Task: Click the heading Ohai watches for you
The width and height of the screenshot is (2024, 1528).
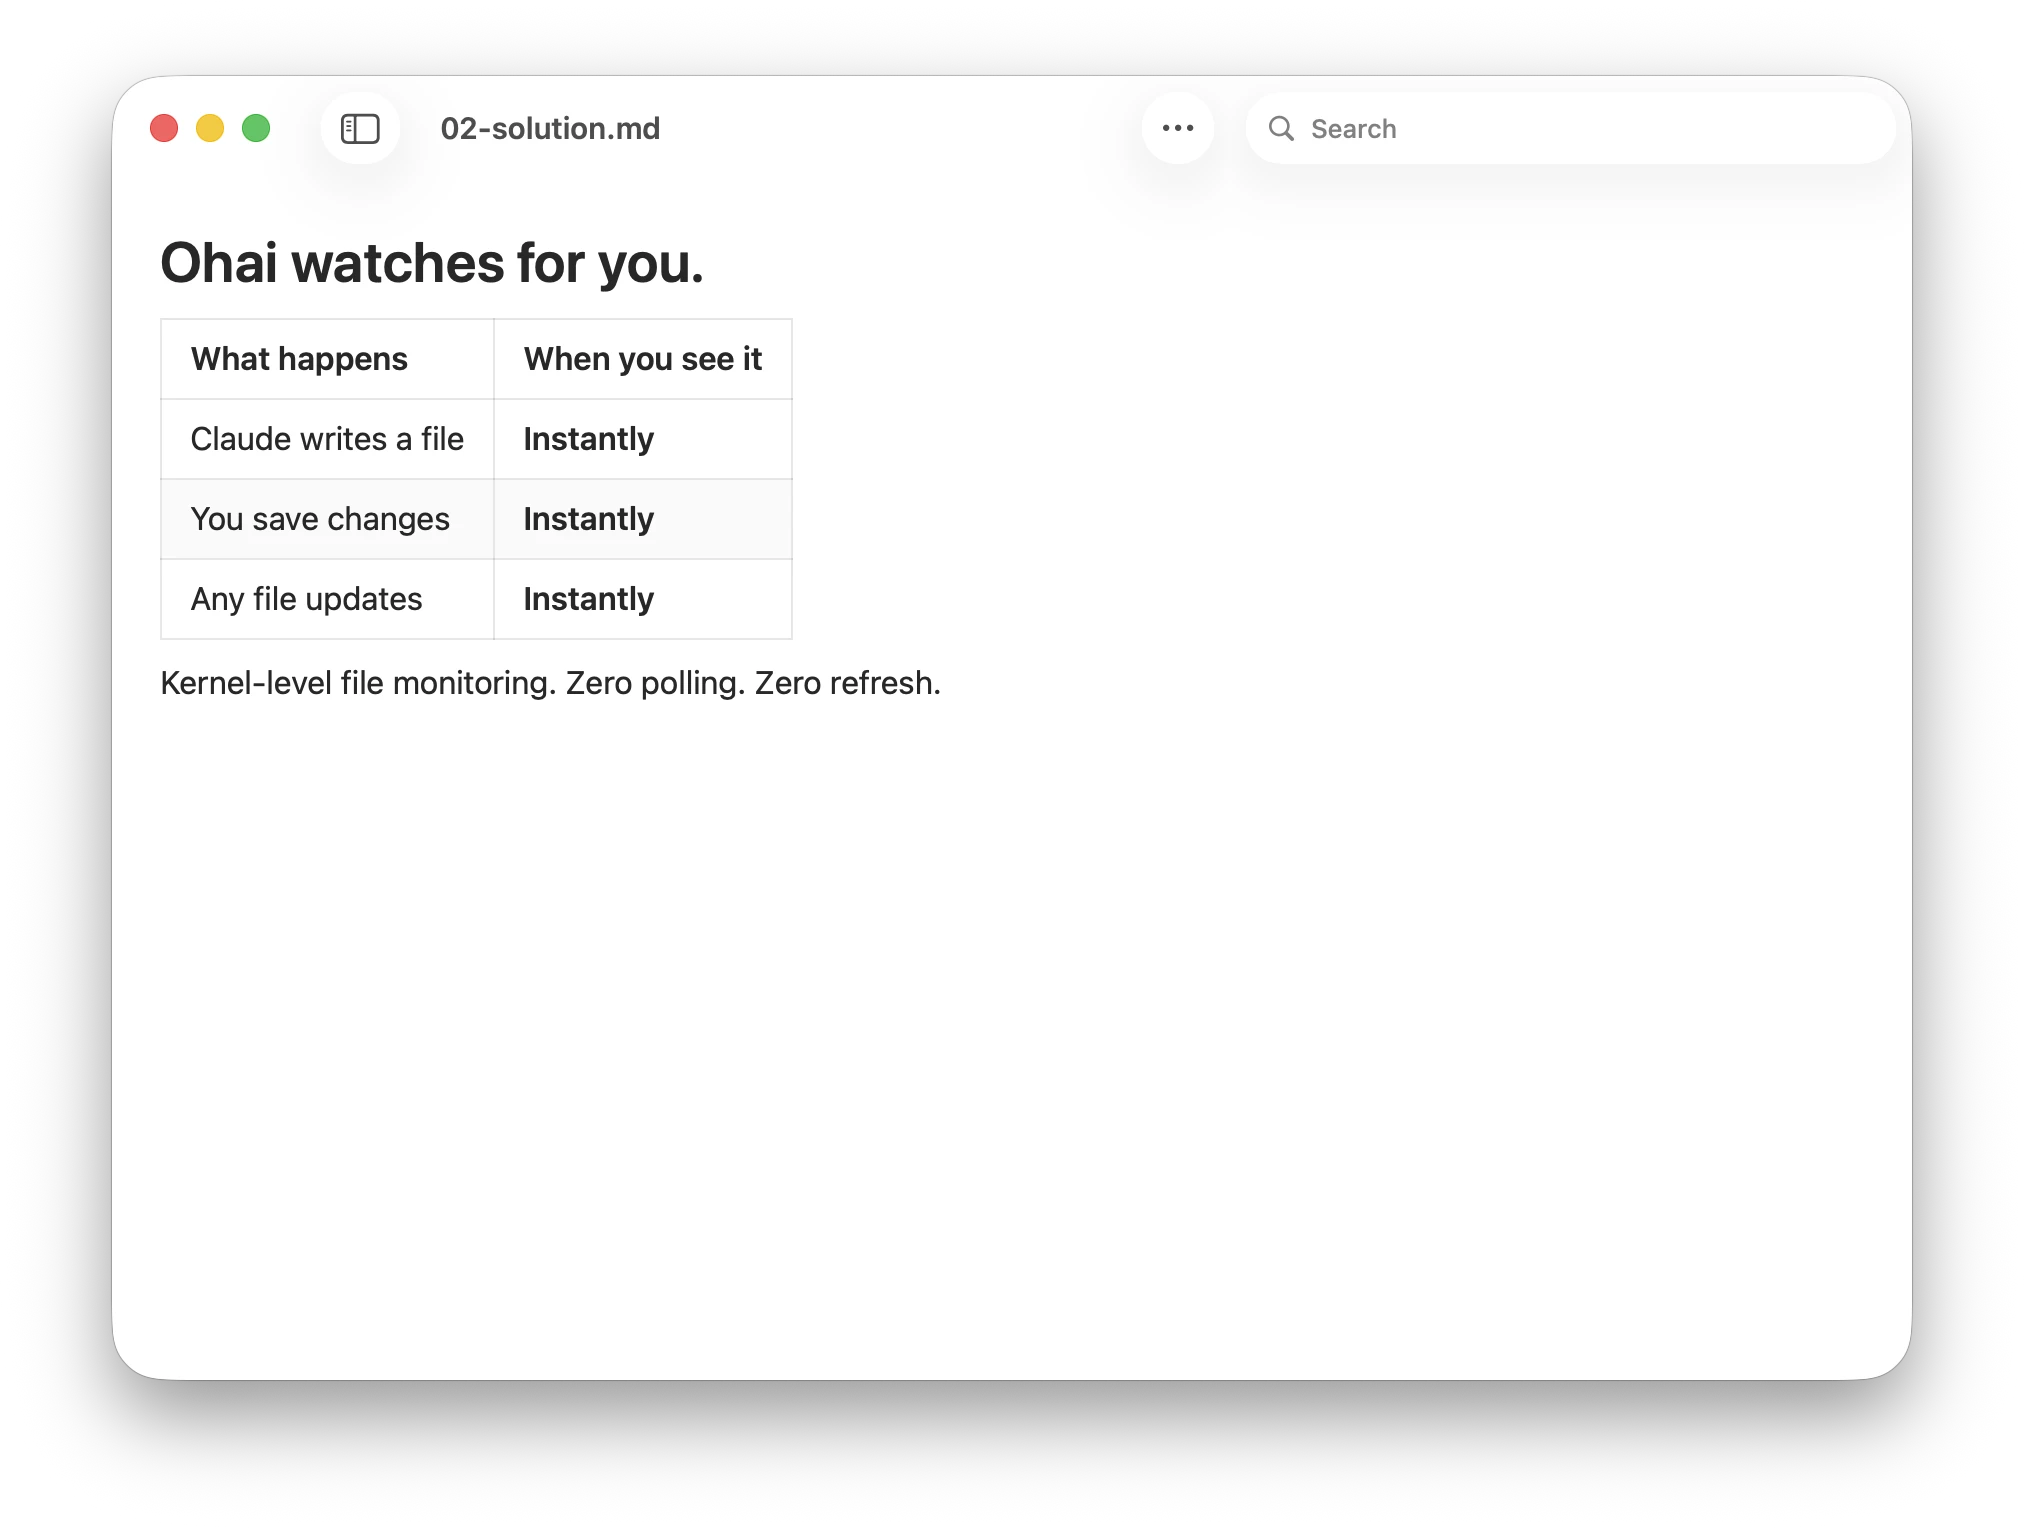Action: click(x=432, y=263)
